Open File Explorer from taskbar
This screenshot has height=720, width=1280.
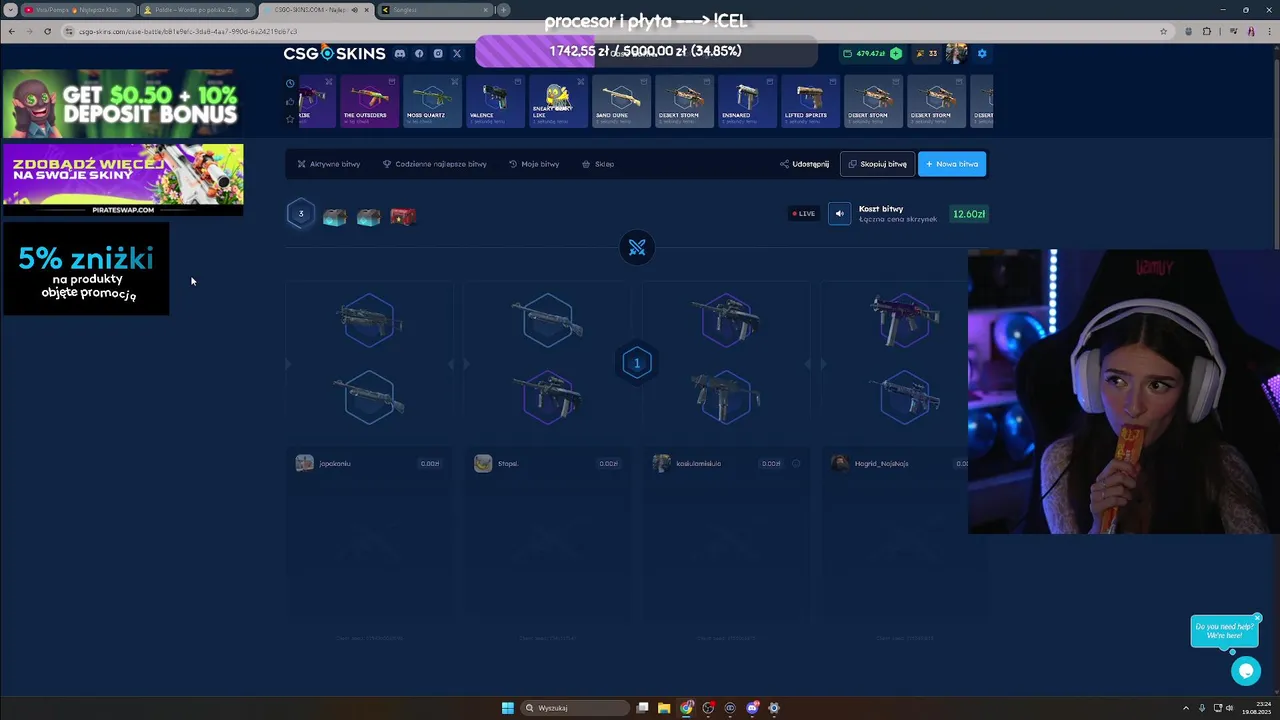(664, 708)
